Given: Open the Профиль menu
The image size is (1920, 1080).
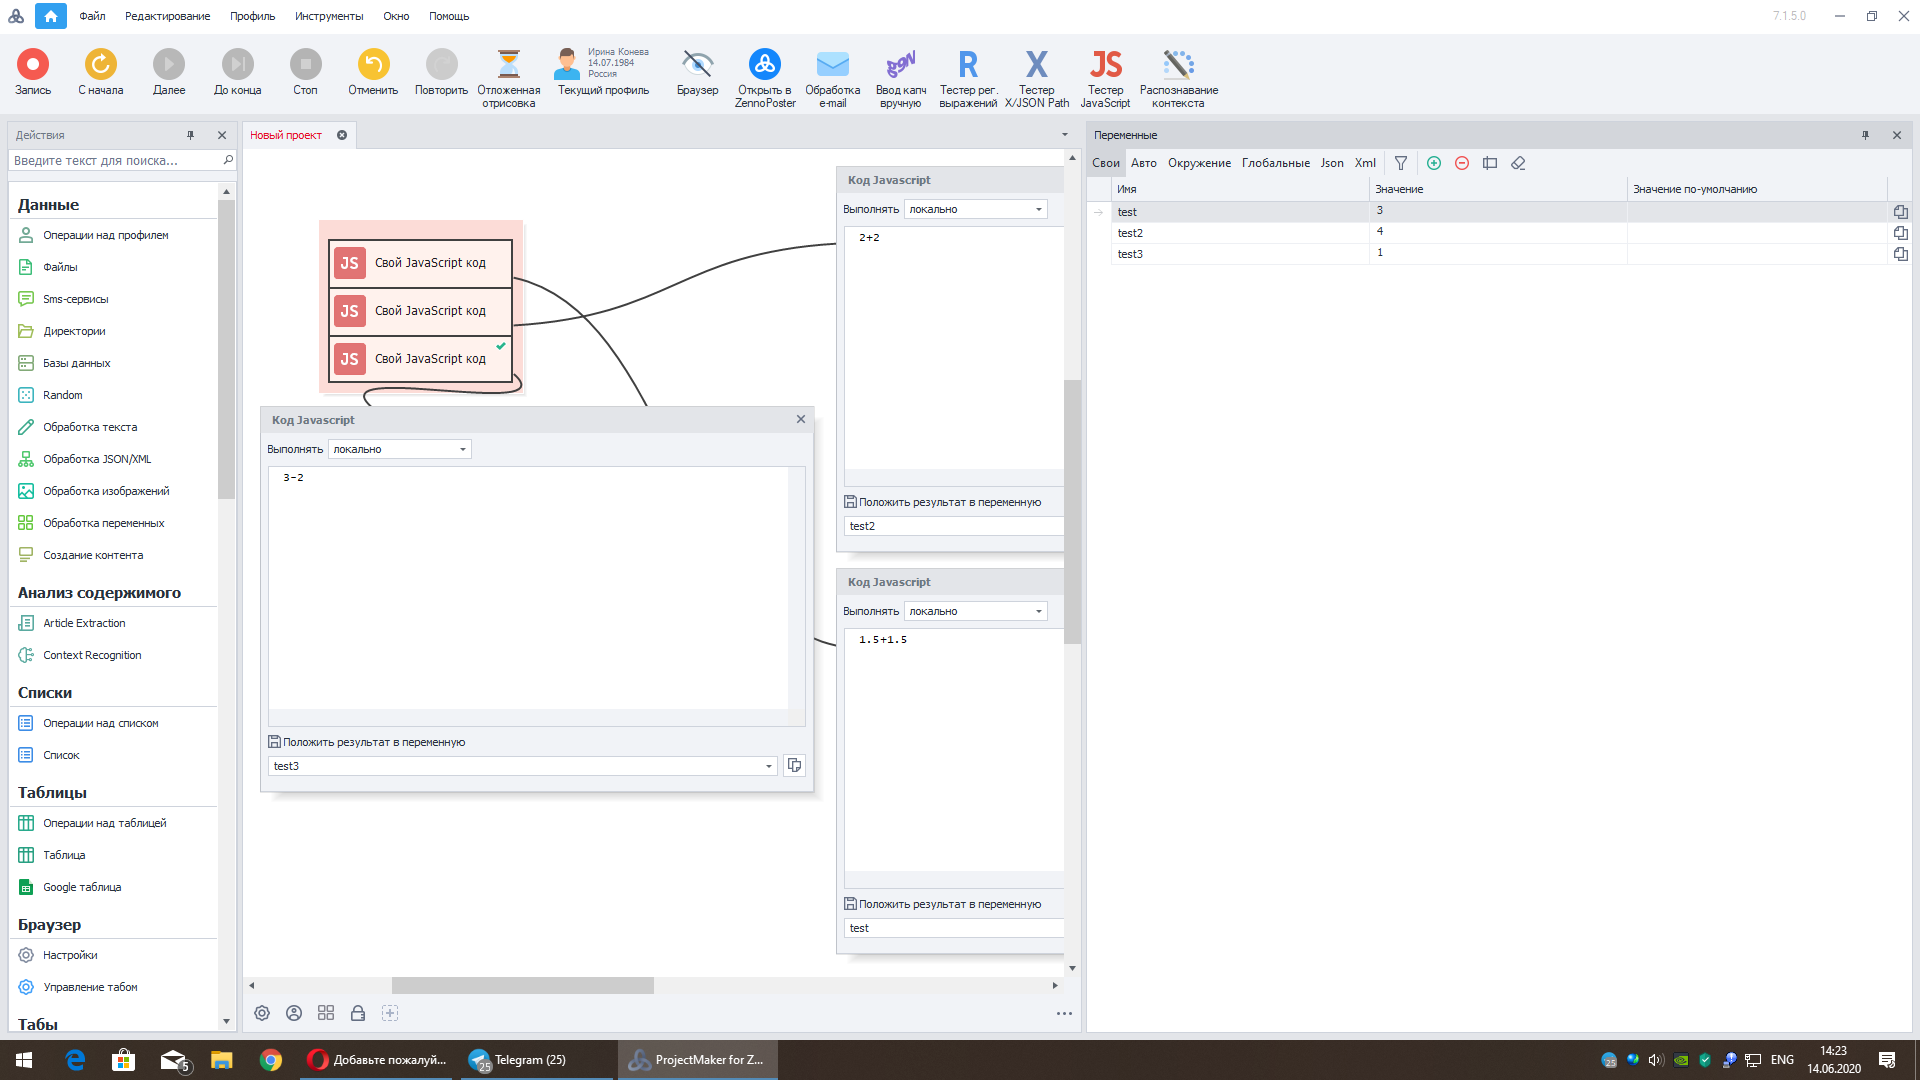Looking at the screenshot, I should tap(252, 16).
